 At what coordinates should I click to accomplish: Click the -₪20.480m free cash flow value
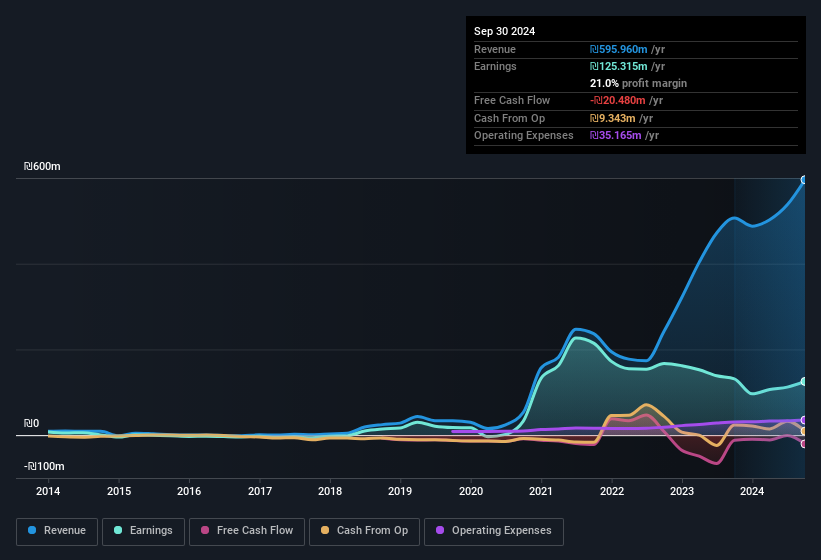pyautogui.click(x=617, y=100)
